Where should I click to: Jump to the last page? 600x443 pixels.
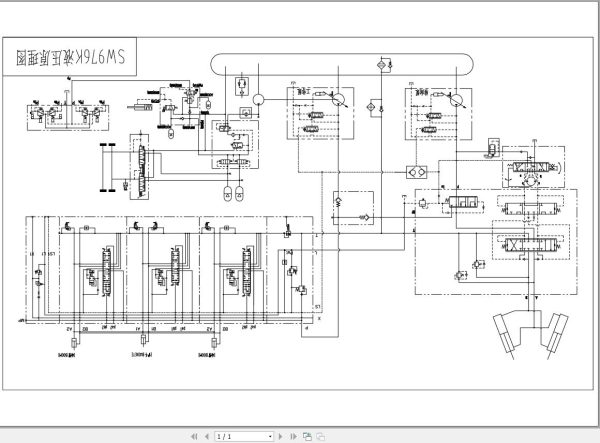point(293,436)
